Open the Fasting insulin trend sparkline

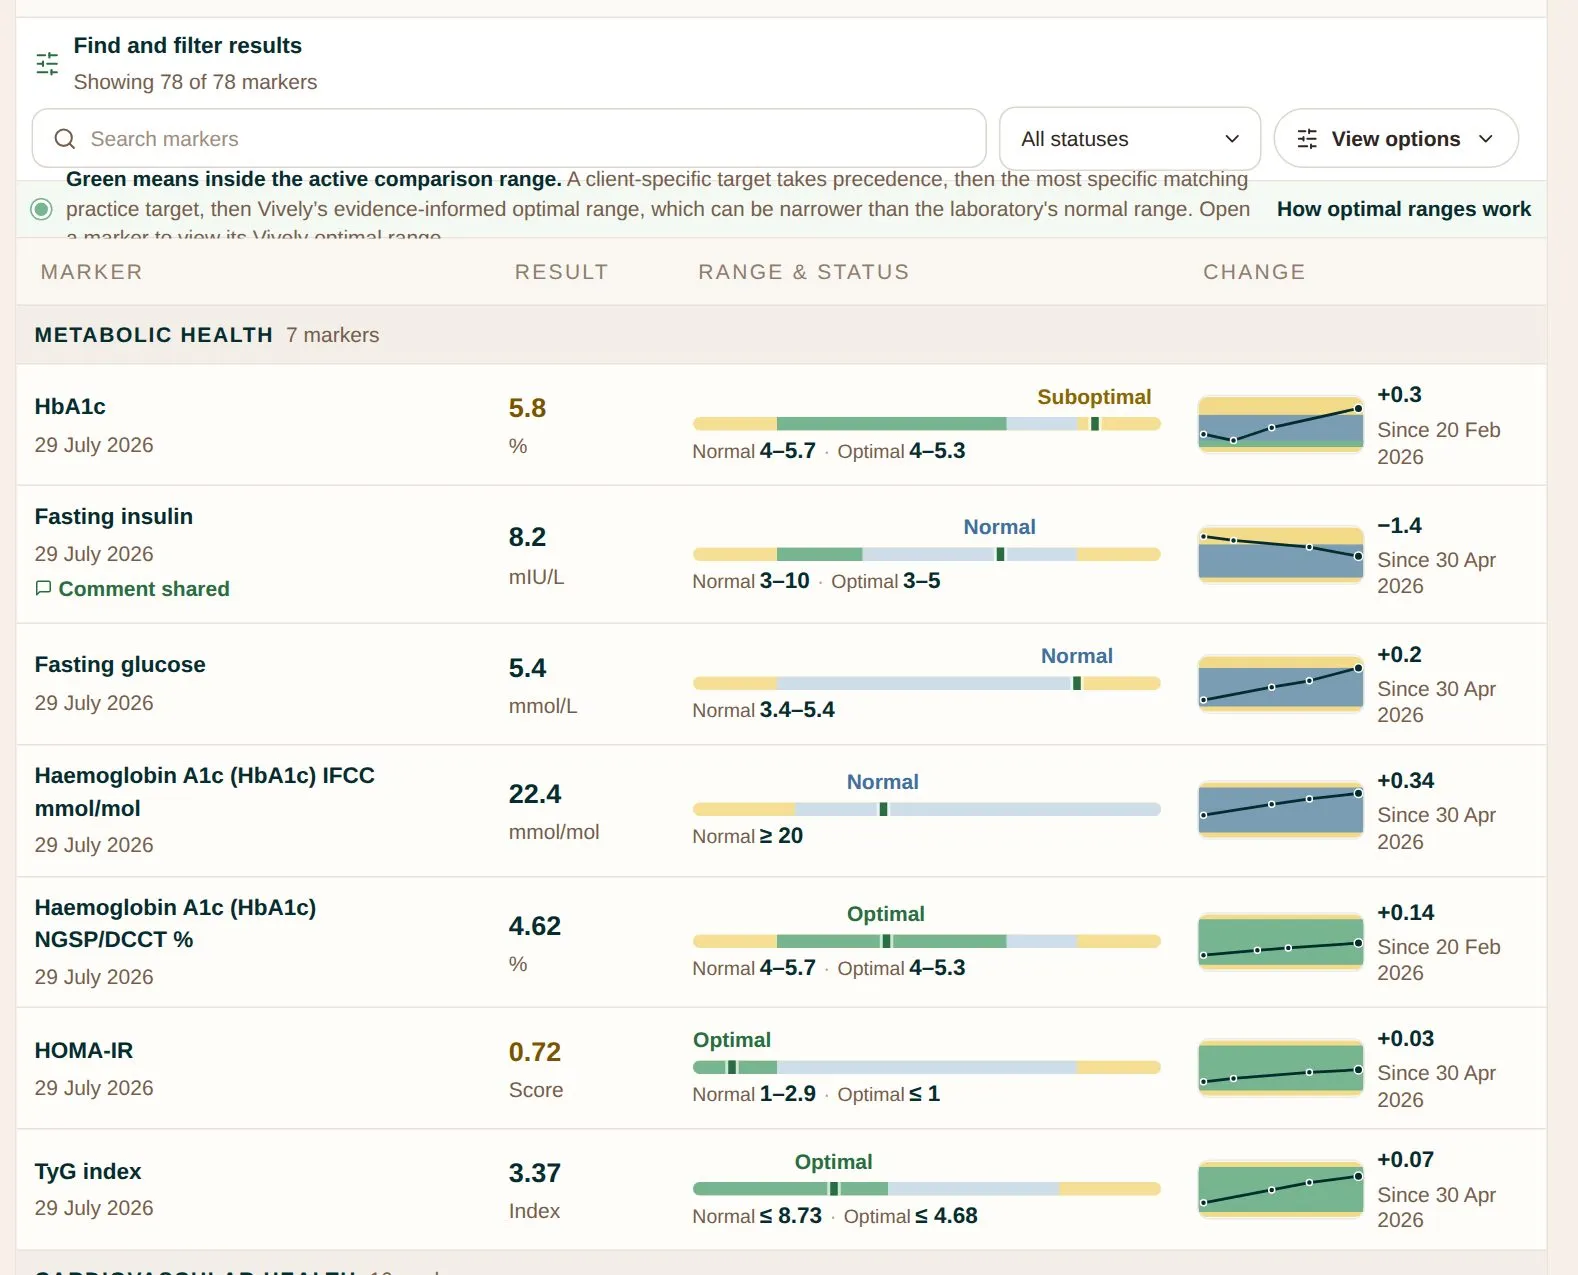coord(1281,554)
